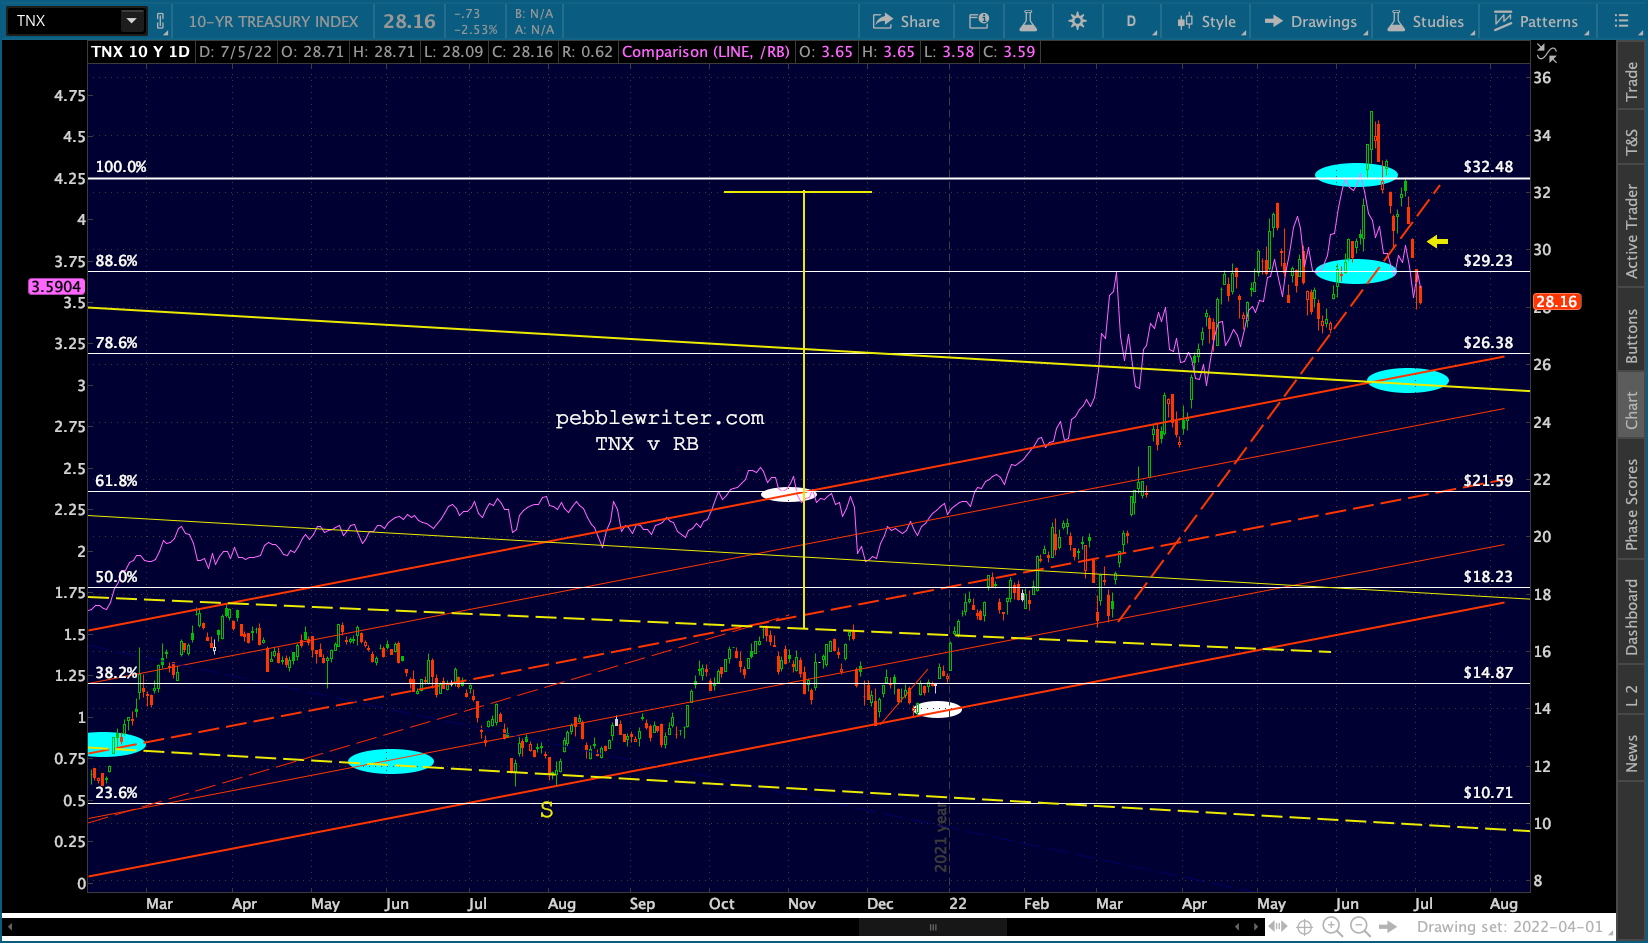This screenshot has height=943, width=1648.
Task: Click the 50.0% Fibonacci level label
Action: coord(116,577)
